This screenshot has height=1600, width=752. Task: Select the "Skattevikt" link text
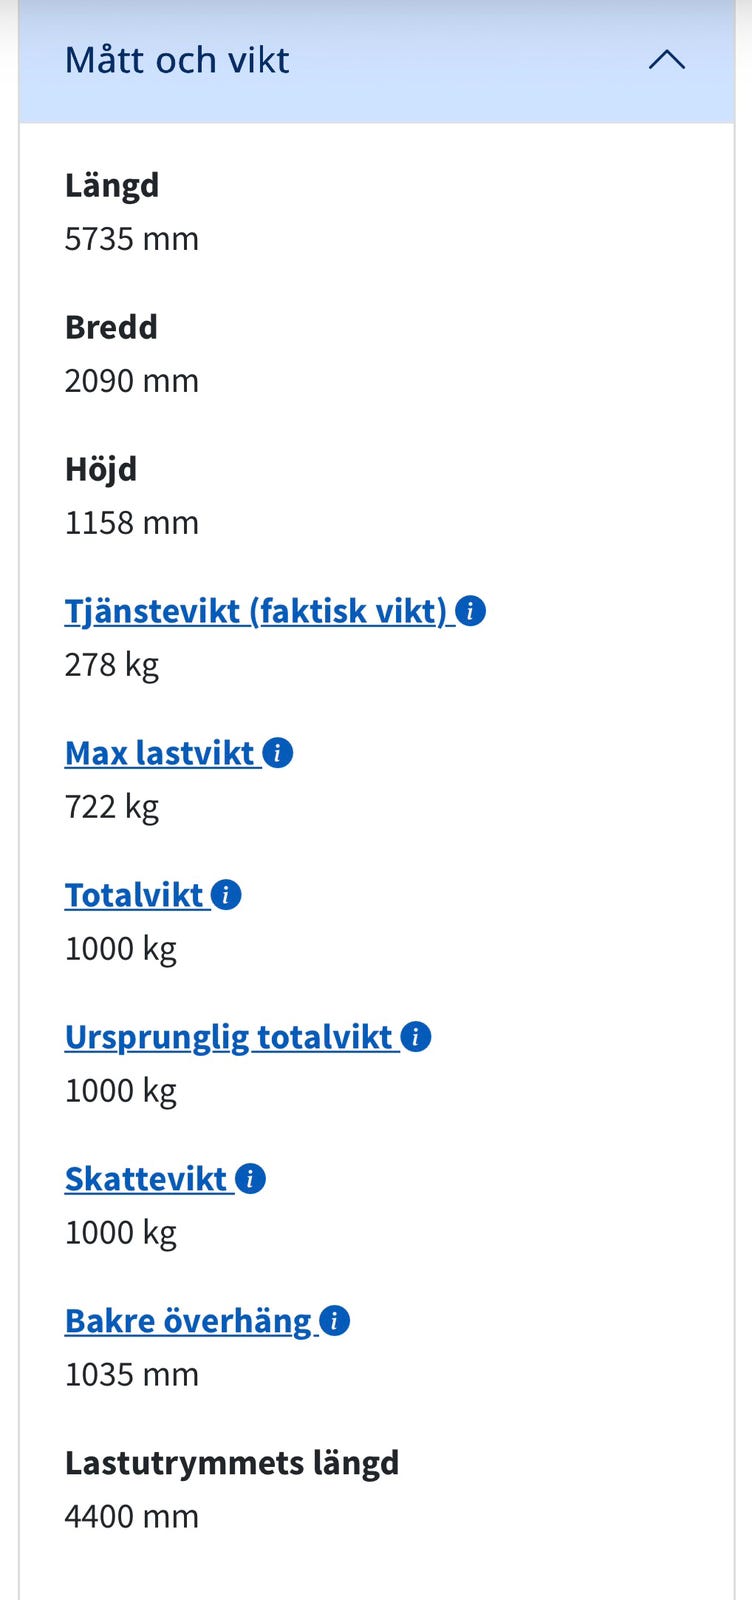[146, 1179]
